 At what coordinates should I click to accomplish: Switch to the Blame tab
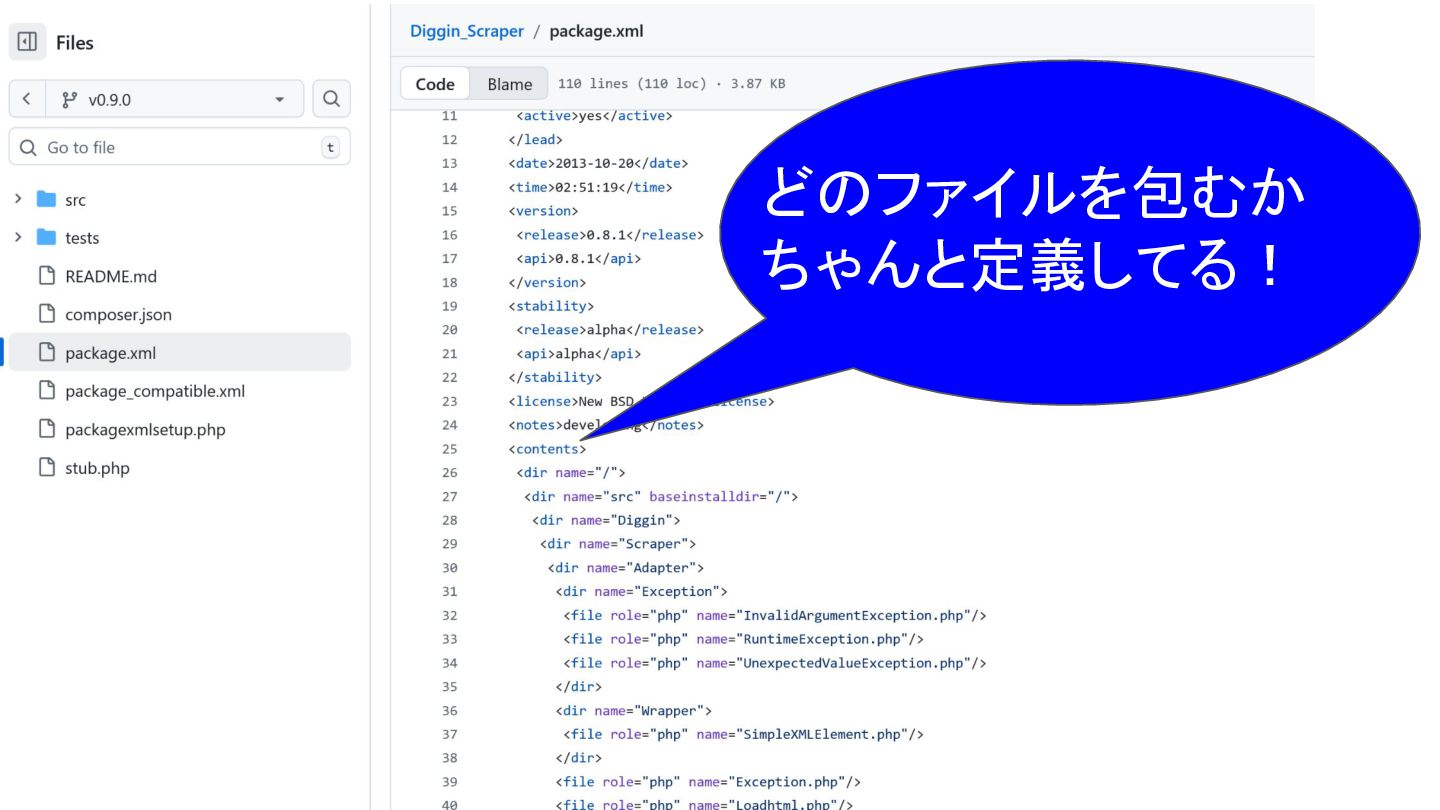[x=510, y=84]
